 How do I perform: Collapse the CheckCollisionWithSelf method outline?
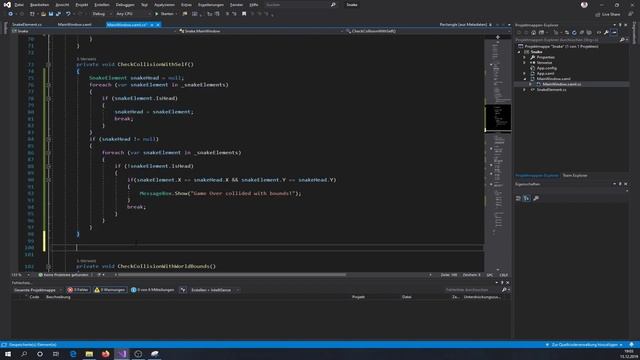click(x=48, y=64)
